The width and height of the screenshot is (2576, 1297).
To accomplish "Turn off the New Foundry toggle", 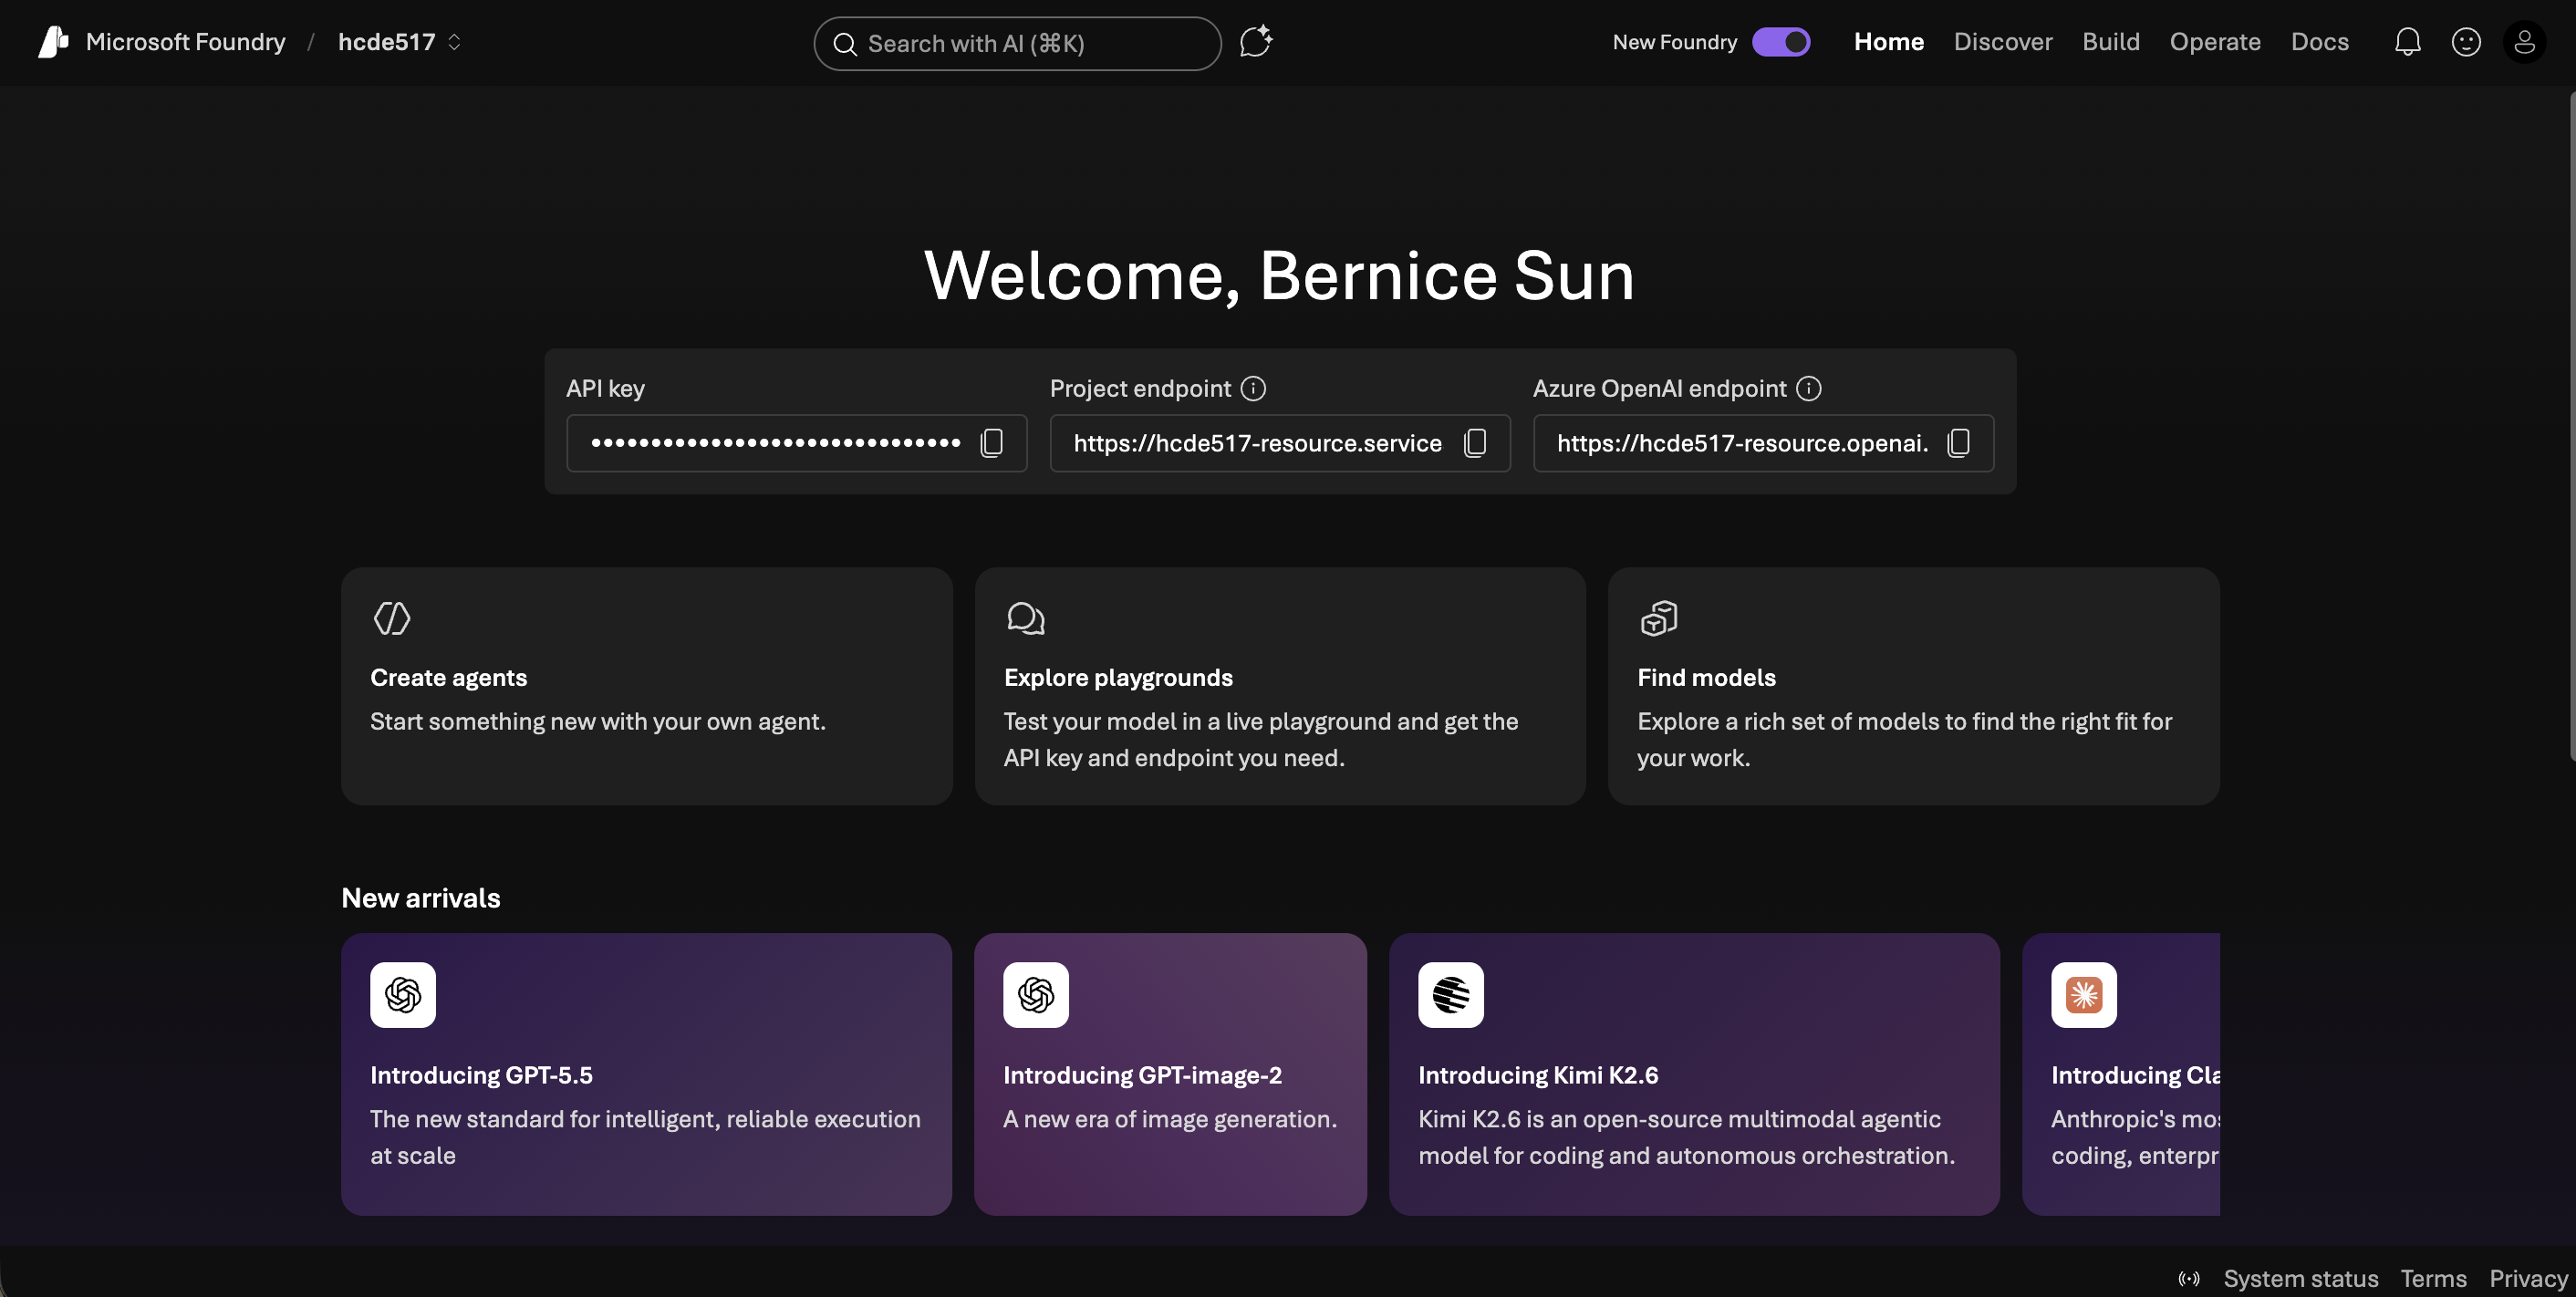I will [x=1781, y=42].
